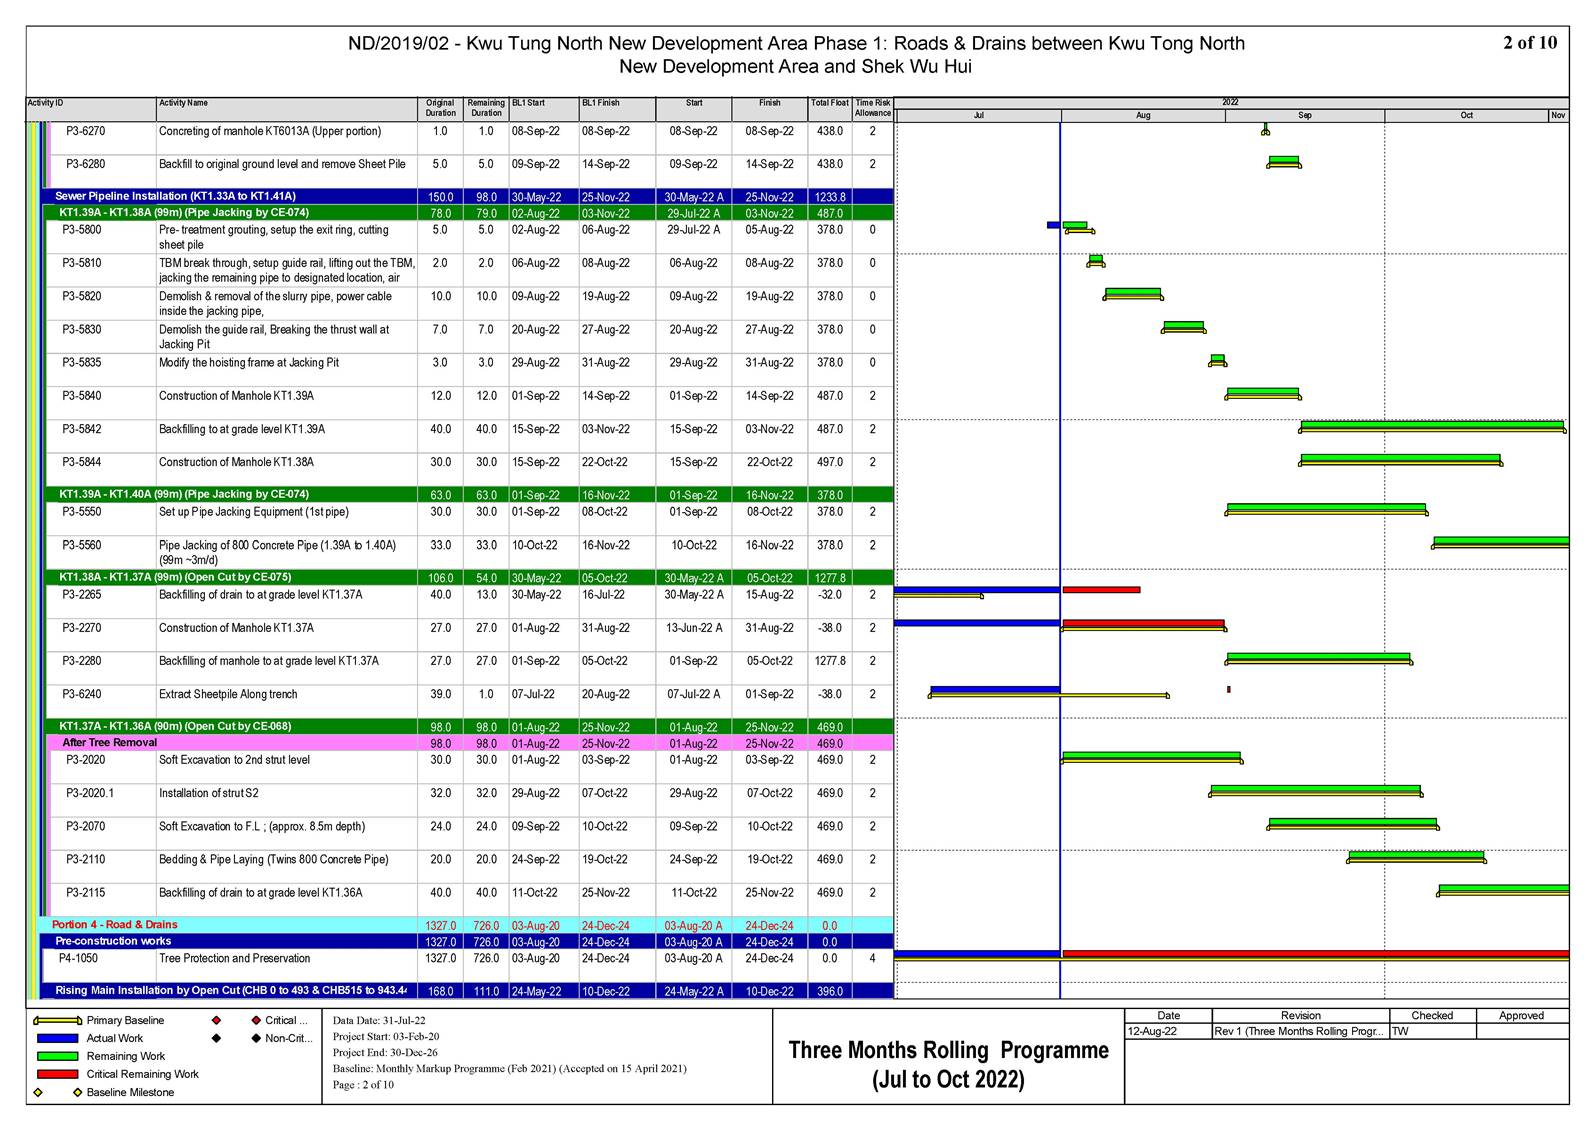Click the Three Months Rolling Programme title
Viewport: 1588px width, 1123px height.
click(x=948, y=1064)
